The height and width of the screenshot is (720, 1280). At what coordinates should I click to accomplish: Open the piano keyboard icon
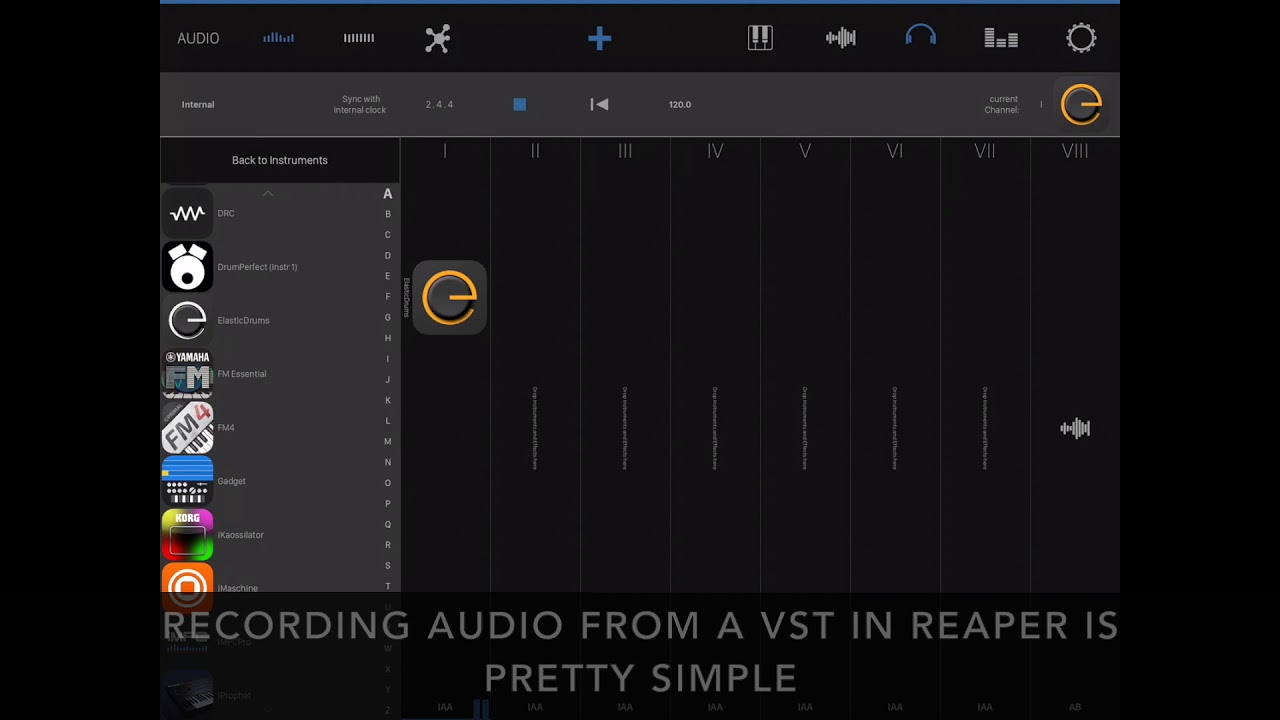click(x=760, y=38)
